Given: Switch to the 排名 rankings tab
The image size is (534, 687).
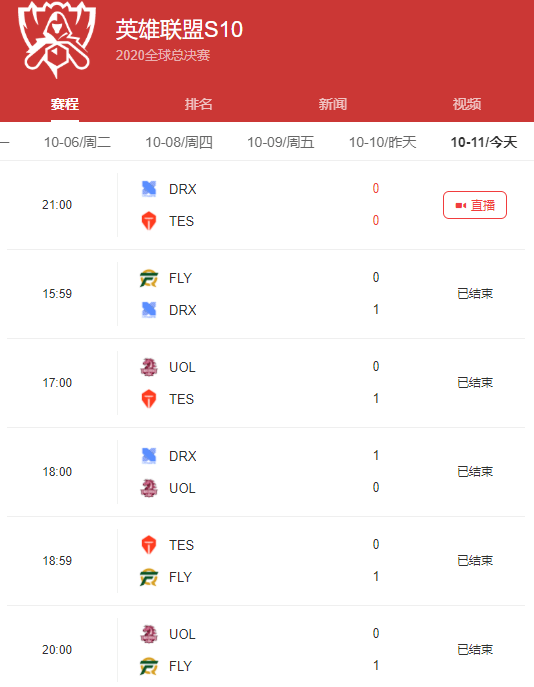Looking at the screenshot, I should (x=198, y=104).
